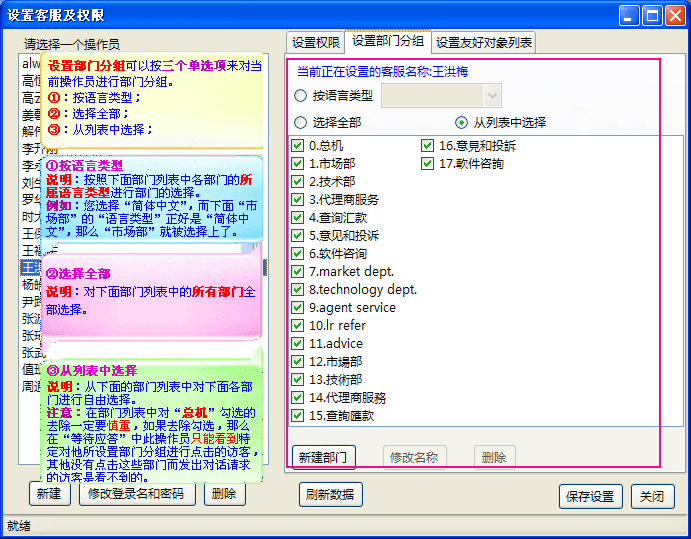Click the 新建部门 button

[x=324, y=457]
